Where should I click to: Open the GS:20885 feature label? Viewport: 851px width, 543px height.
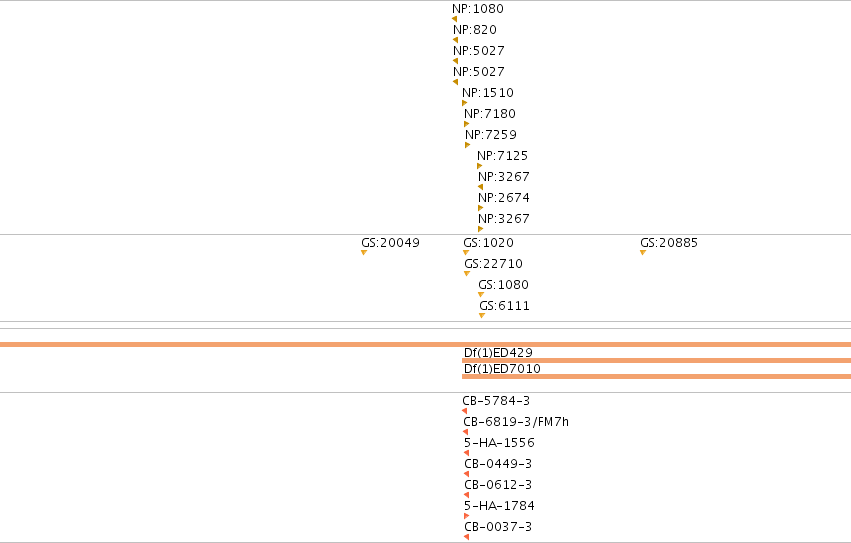pos(669,243)
